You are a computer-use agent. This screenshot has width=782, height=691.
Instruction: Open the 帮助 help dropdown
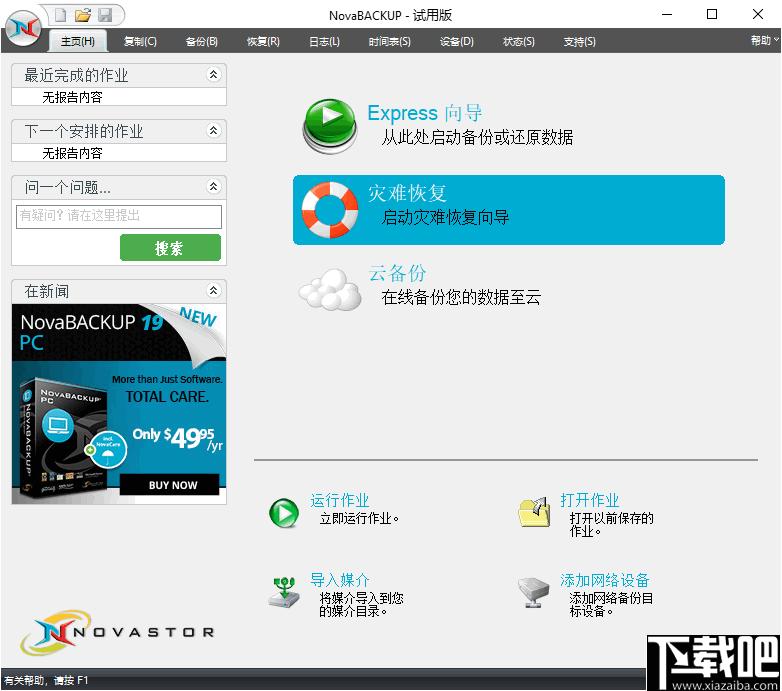coord(765,40)
